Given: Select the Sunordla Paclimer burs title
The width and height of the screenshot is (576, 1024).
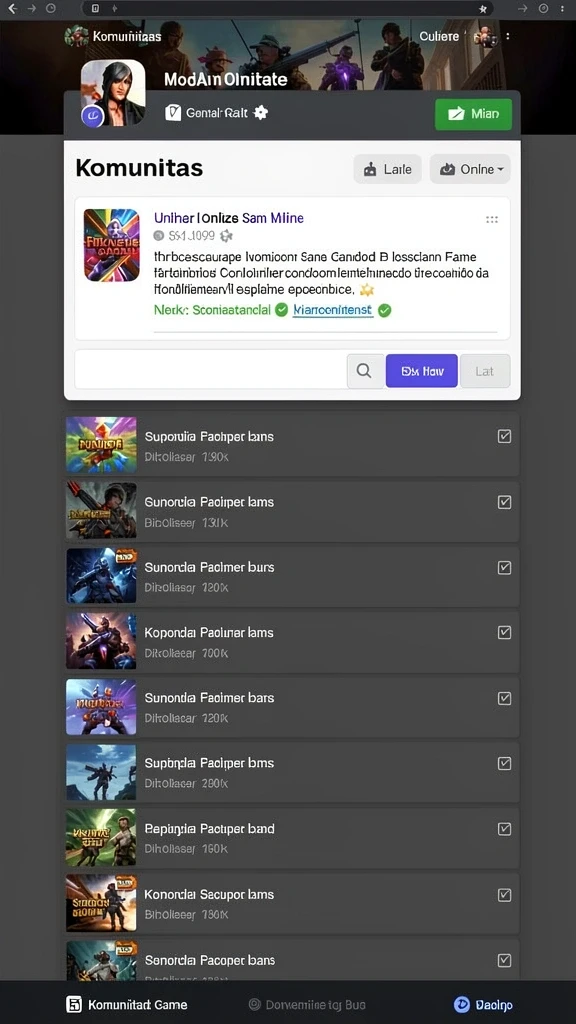Looking at the screenshot, I should pyautogui.click(x=209, y=568).
